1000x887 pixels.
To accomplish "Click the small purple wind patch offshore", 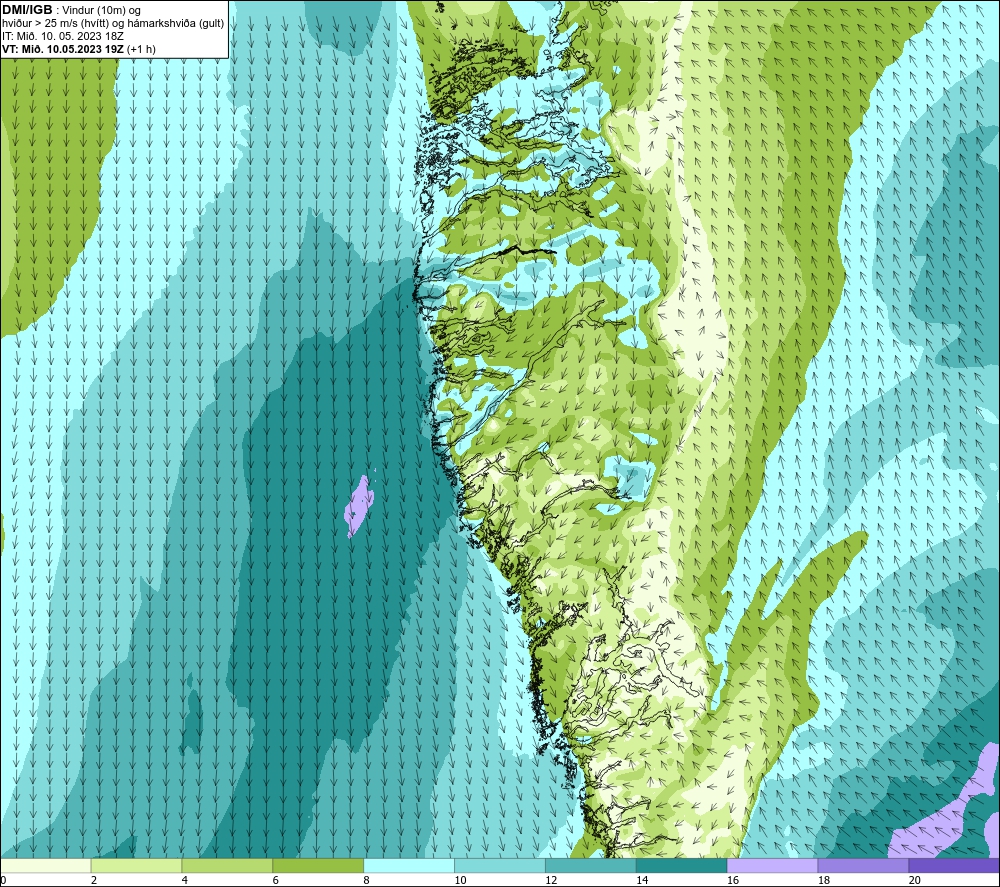I will (359, 506).
